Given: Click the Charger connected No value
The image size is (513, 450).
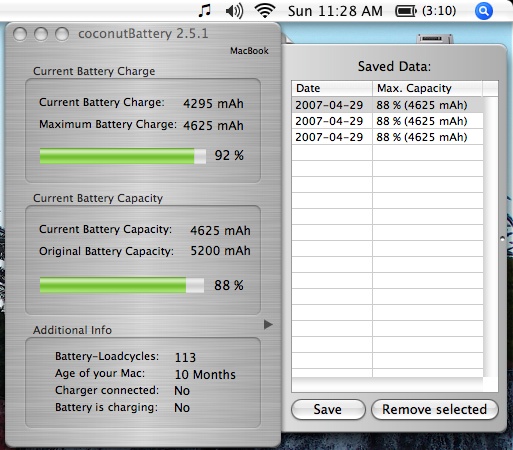Looking at the screenshot, I should (182, 391).
